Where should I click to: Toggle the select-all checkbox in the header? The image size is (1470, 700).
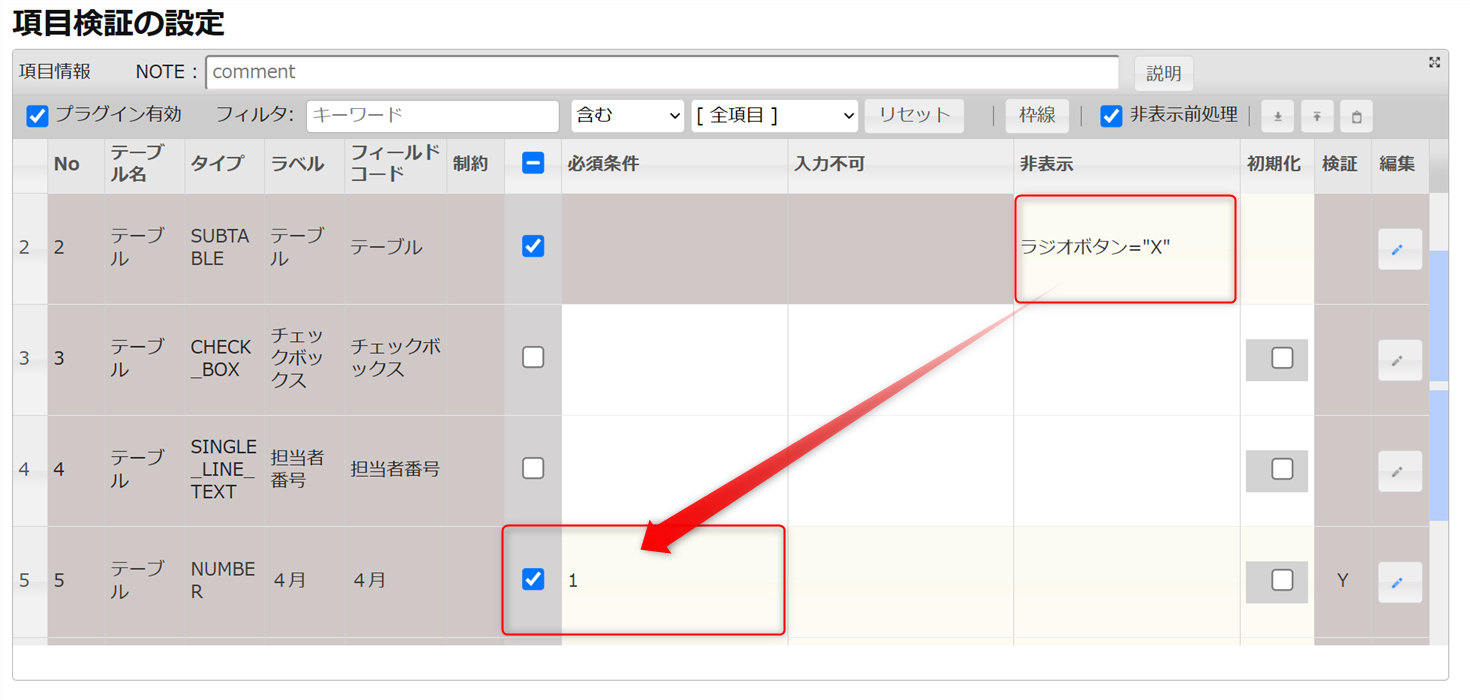click(x=533, y=163)
